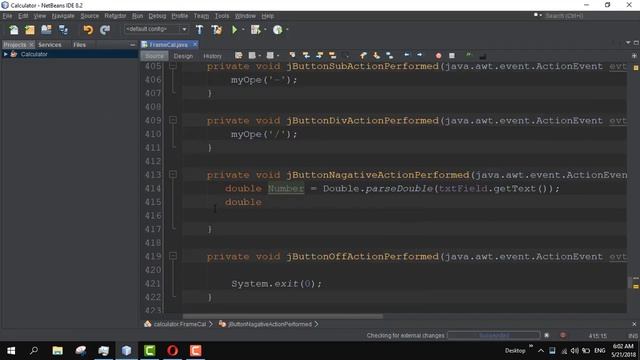Click the Find Previous Occurrence icon
This screenshot has width=640, height=360.
[x=306, y=55]
